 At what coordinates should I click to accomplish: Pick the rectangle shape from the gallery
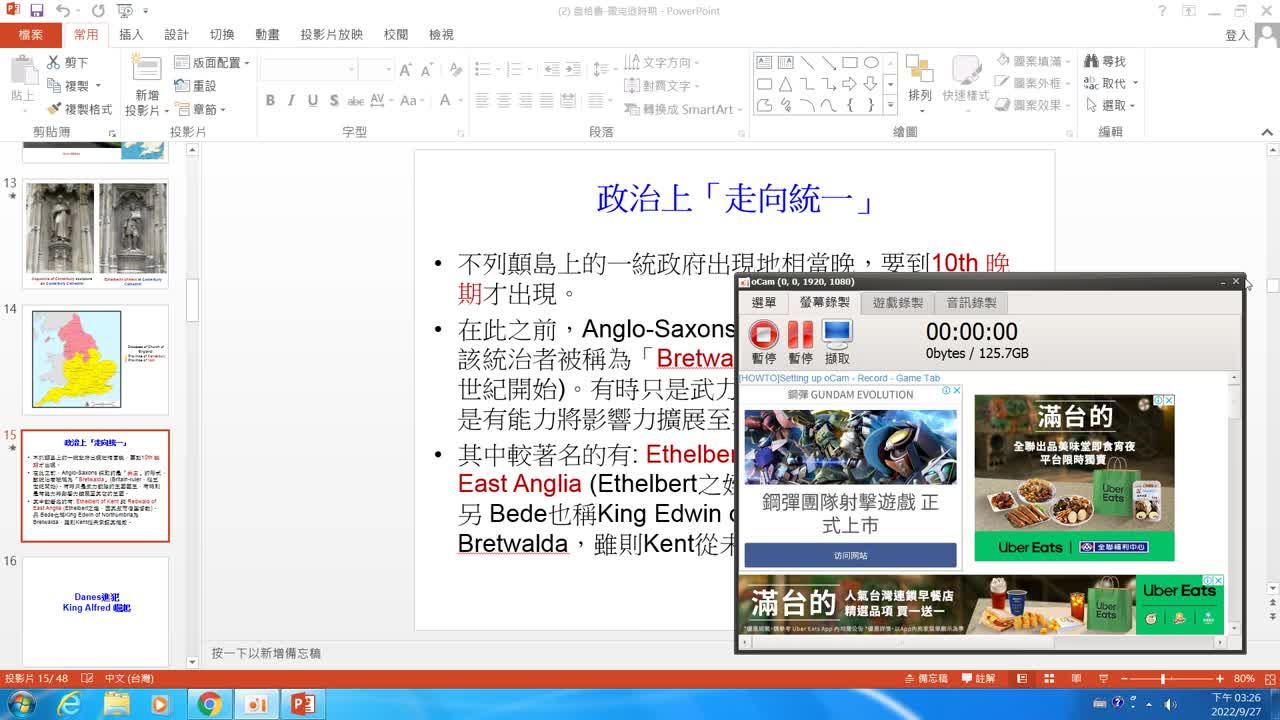click(x=850, y=62)
